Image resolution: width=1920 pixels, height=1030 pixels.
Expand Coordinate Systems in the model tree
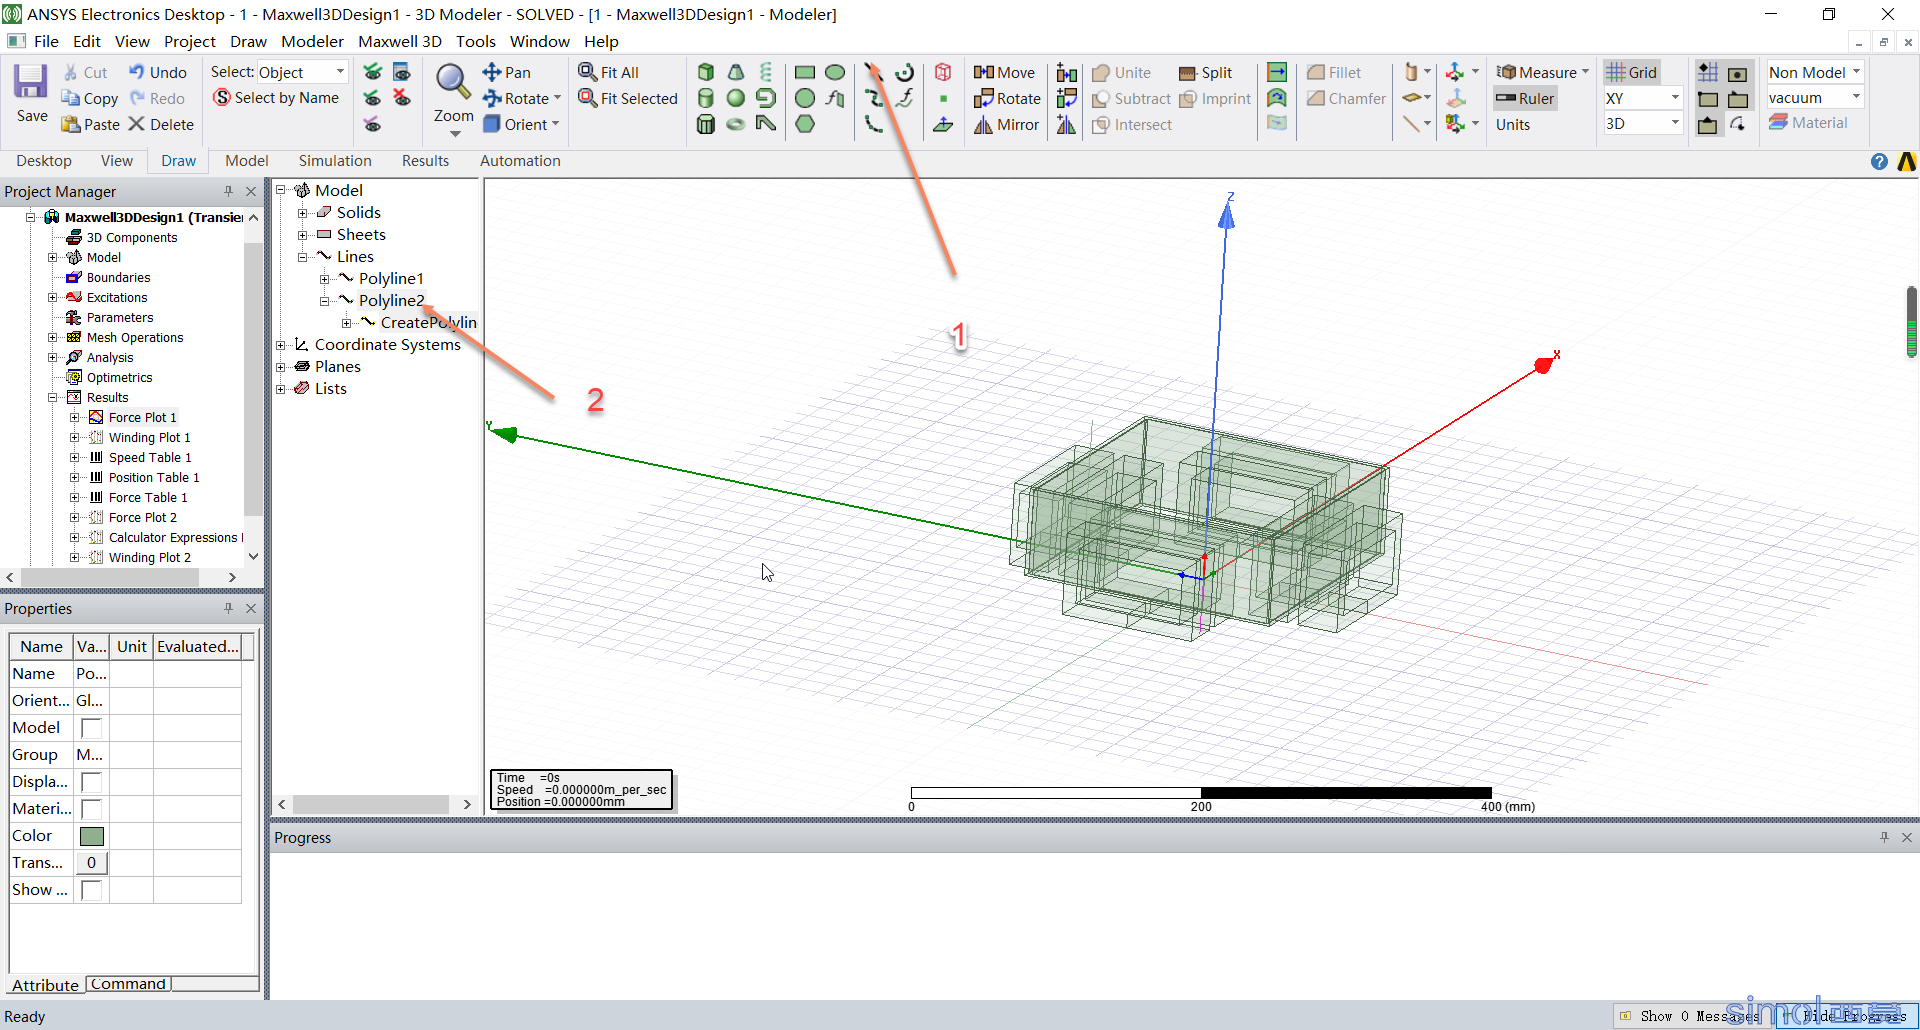pos(281,344)
